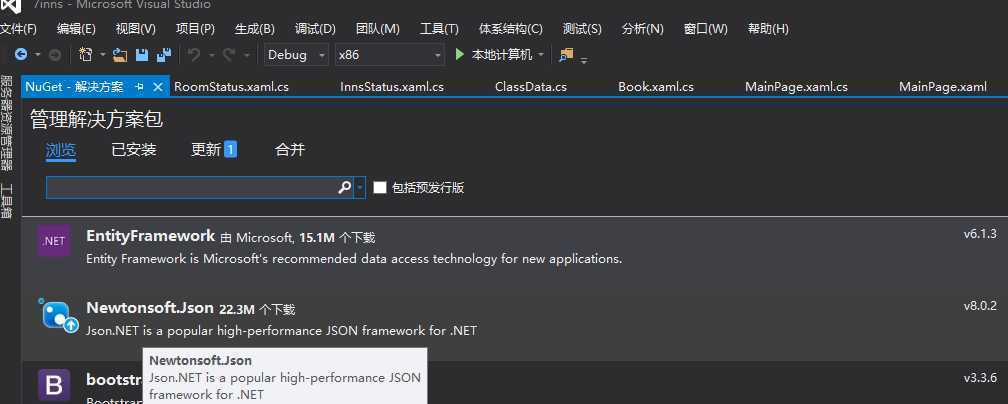This screenshot has height=404, width=1008.
Task: Open the Redo history dropdown arrow
Action: (x=246, y=55)
